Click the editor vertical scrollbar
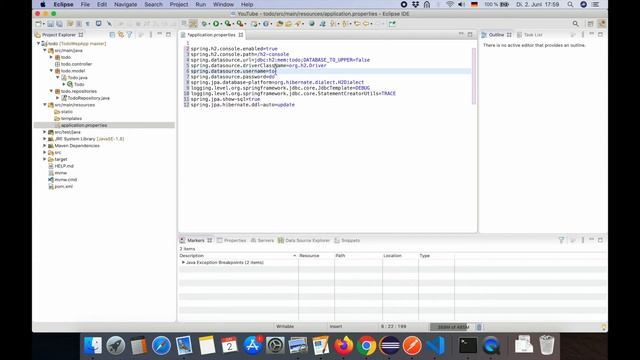 point(473,76)
